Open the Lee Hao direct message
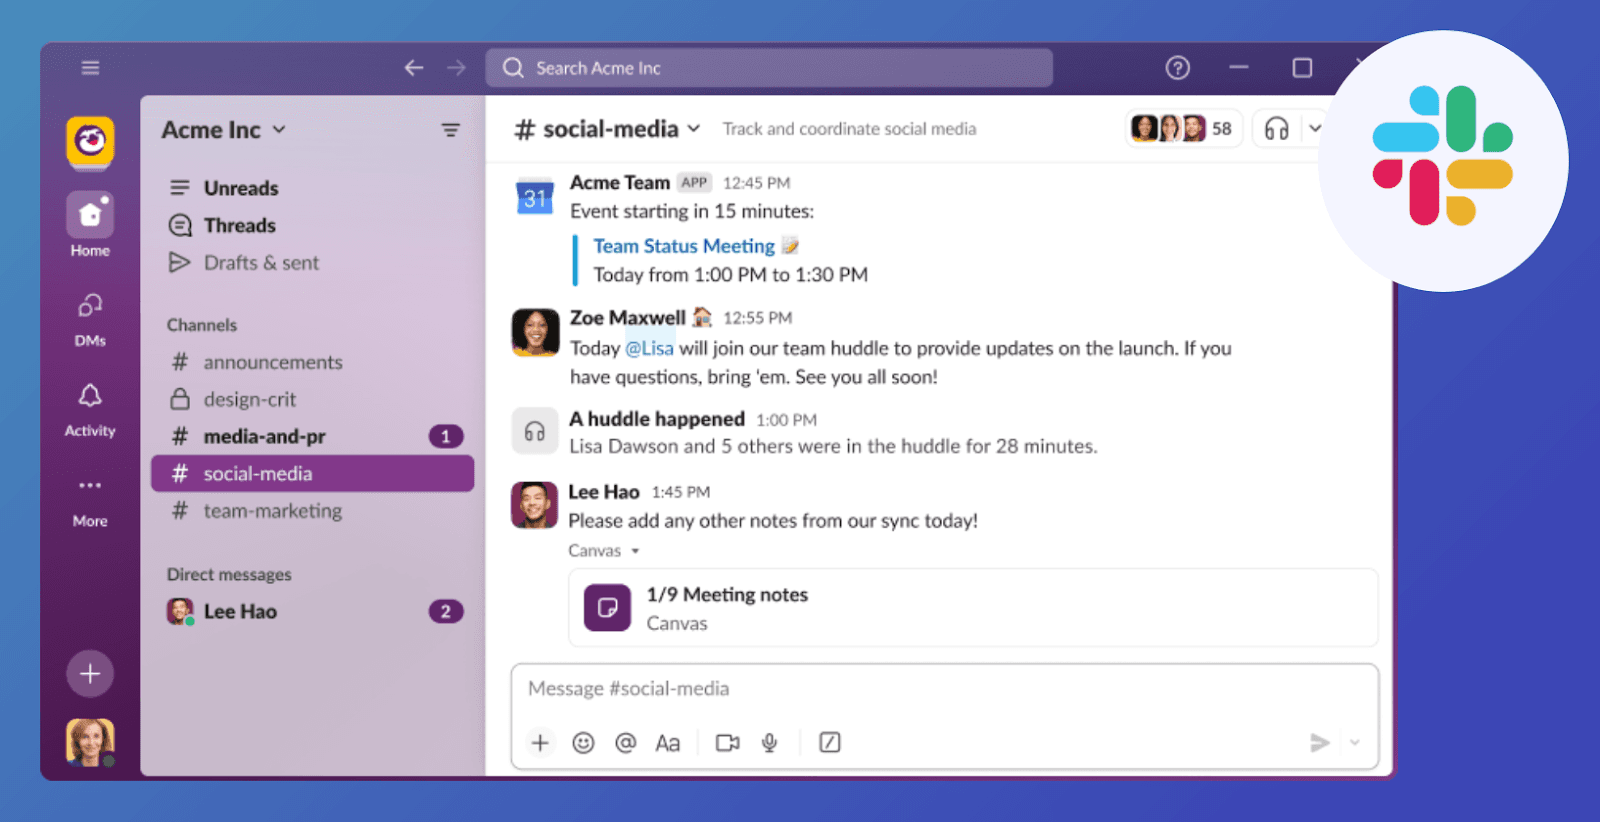This screenshot has height=822, width=1600. (x=313, y=611)
